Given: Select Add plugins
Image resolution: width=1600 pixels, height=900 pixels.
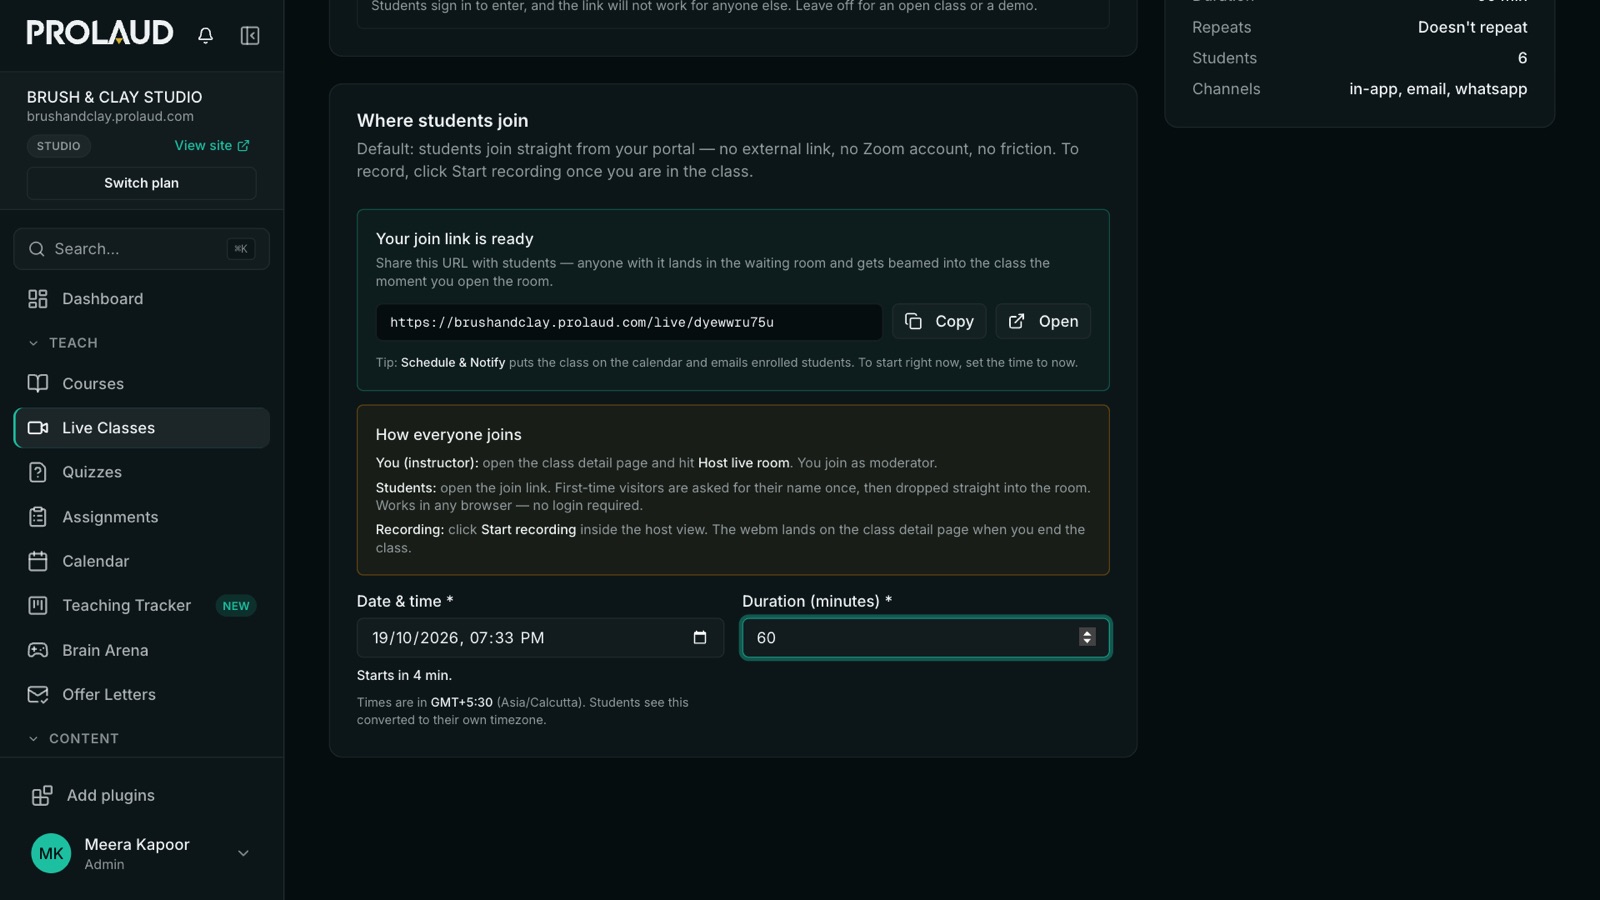Looking at the screenshot, I should [141, 796].
